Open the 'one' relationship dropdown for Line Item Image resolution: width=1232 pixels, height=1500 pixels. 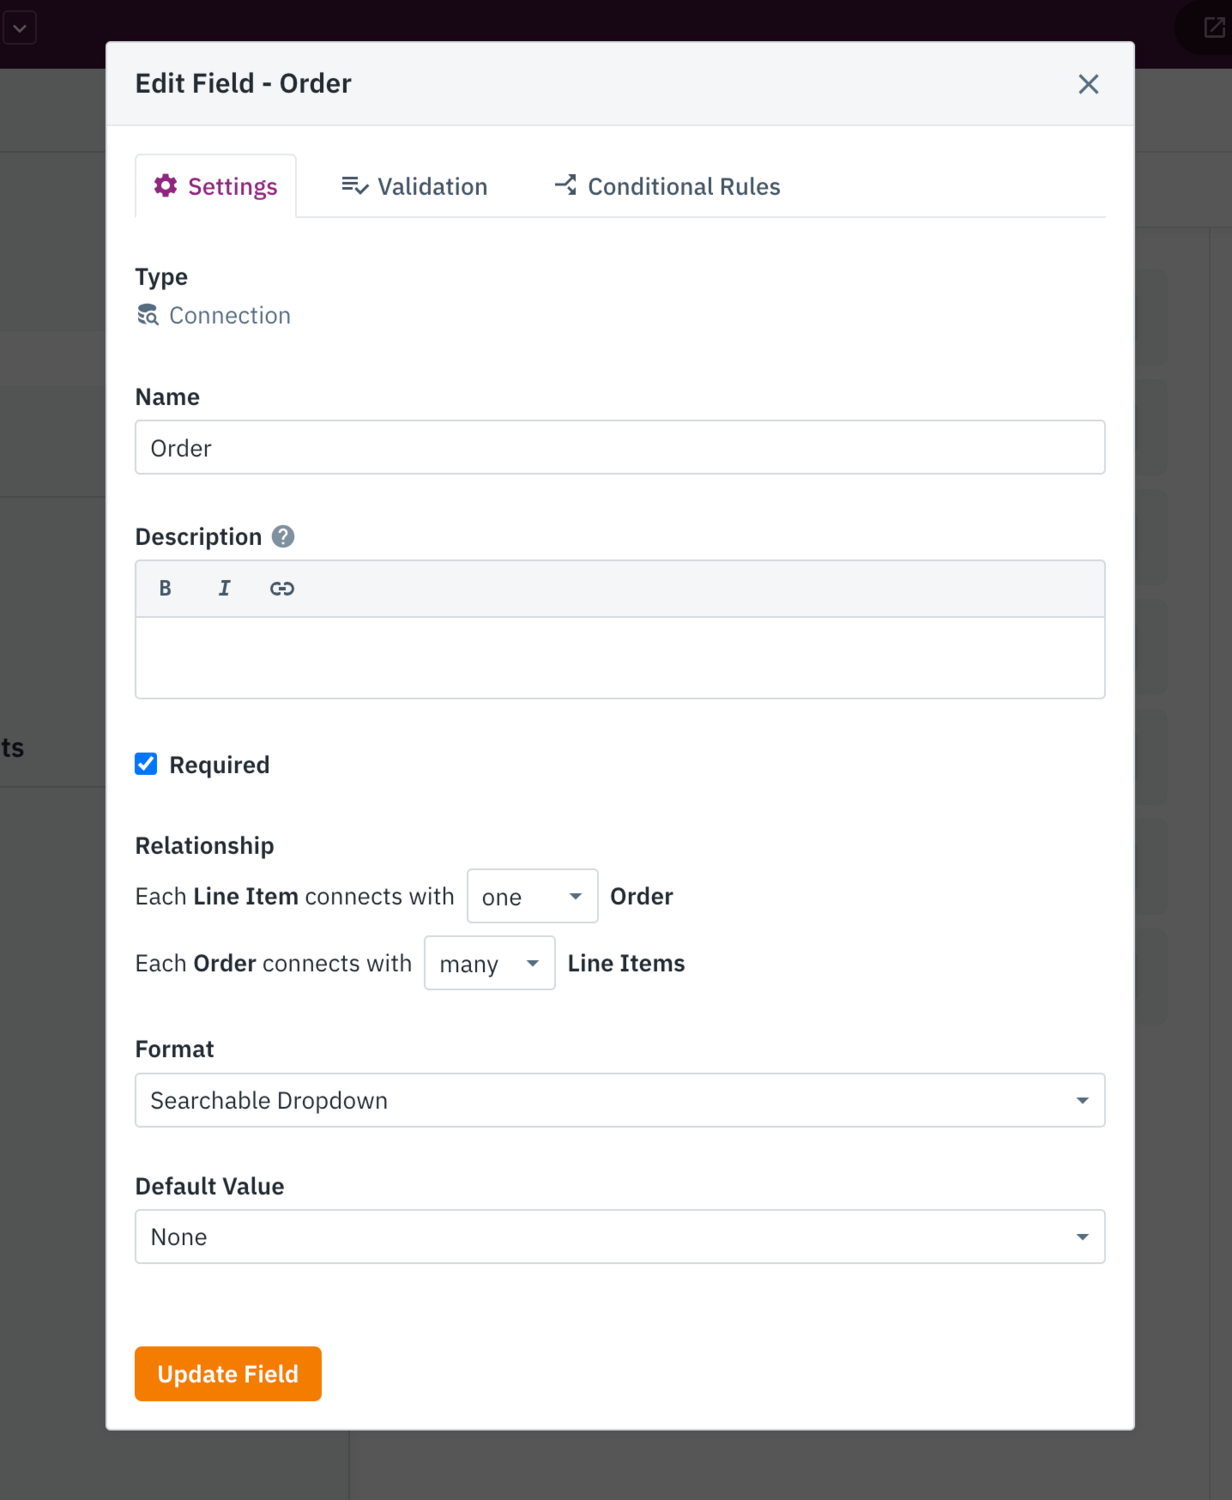click(531, 896)
